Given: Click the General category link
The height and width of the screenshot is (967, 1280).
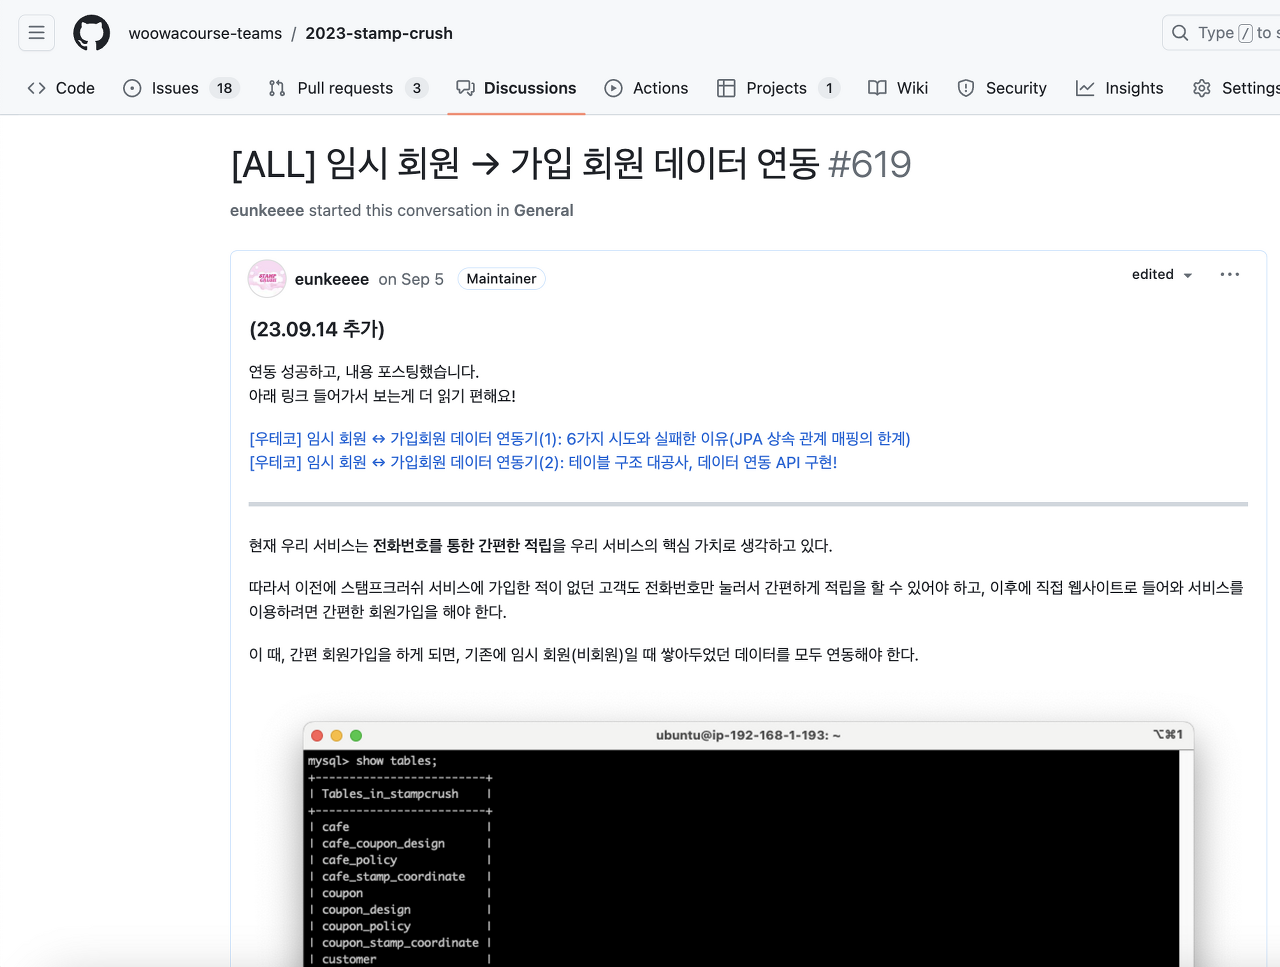Looking at the screenshot, I should [543, 210].
